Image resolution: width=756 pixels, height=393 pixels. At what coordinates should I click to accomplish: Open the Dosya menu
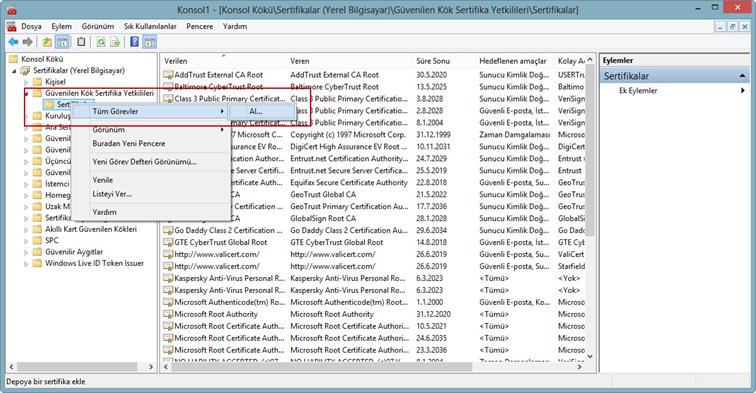coord(31,27)
